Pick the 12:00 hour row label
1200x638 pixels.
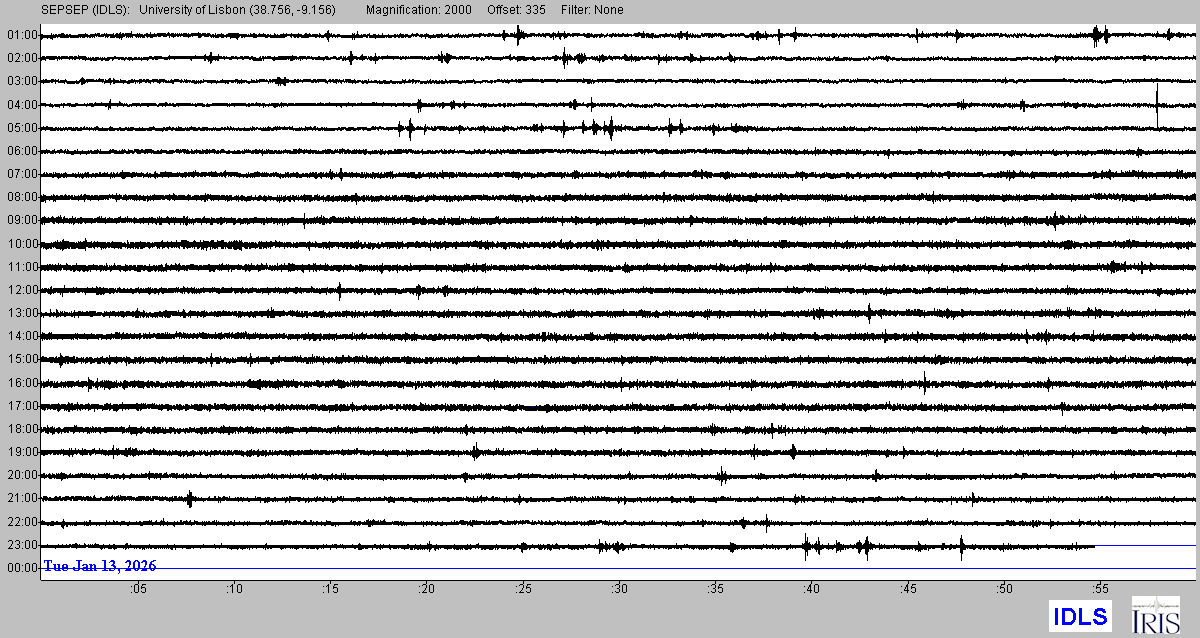coord(22,290)
